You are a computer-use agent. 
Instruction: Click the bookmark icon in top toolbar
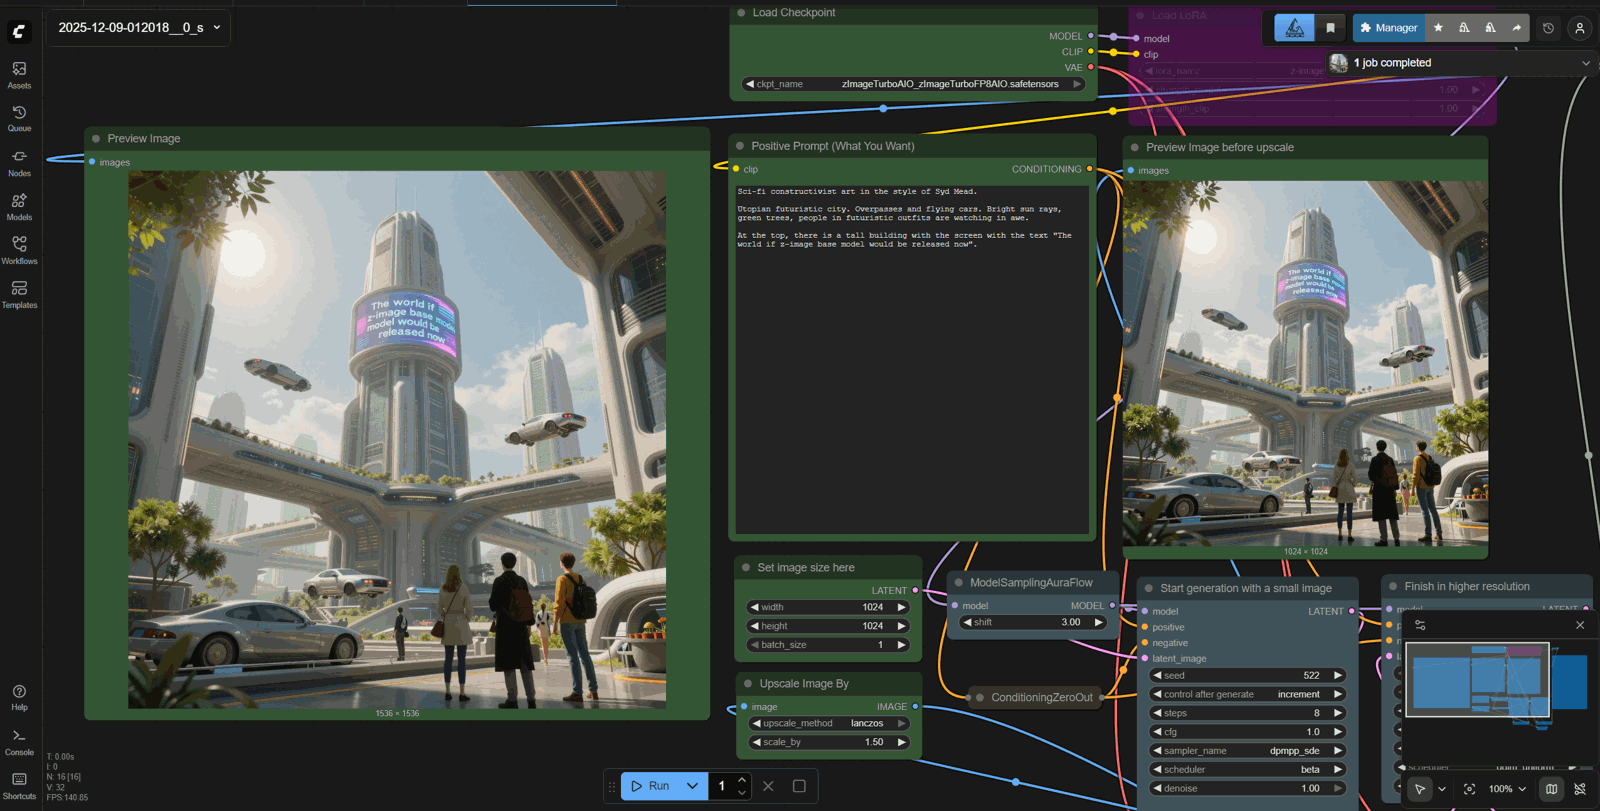(x=1330, y=28)
